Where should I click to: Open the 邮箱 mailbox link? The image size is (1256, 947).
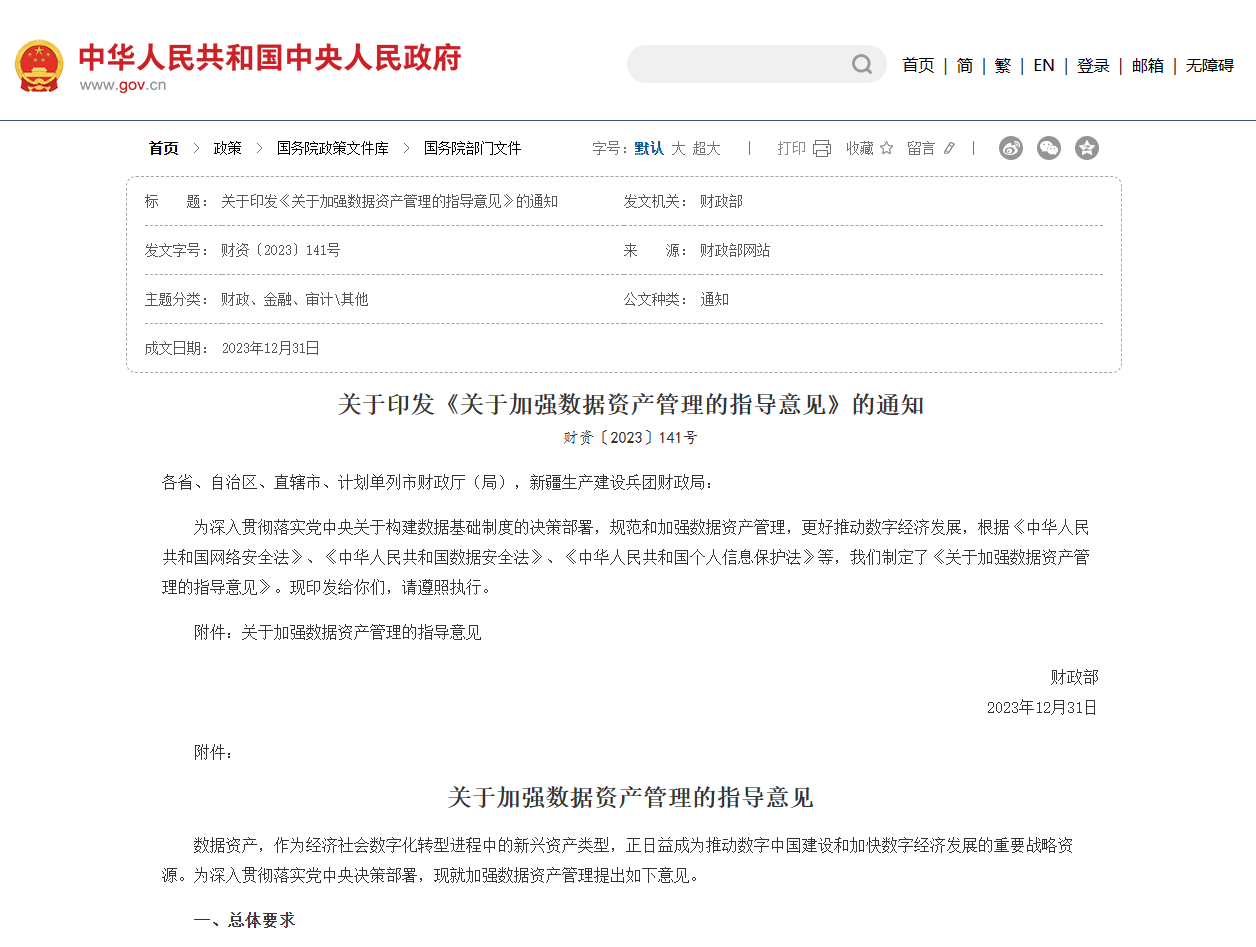(x=1147, y=64)
